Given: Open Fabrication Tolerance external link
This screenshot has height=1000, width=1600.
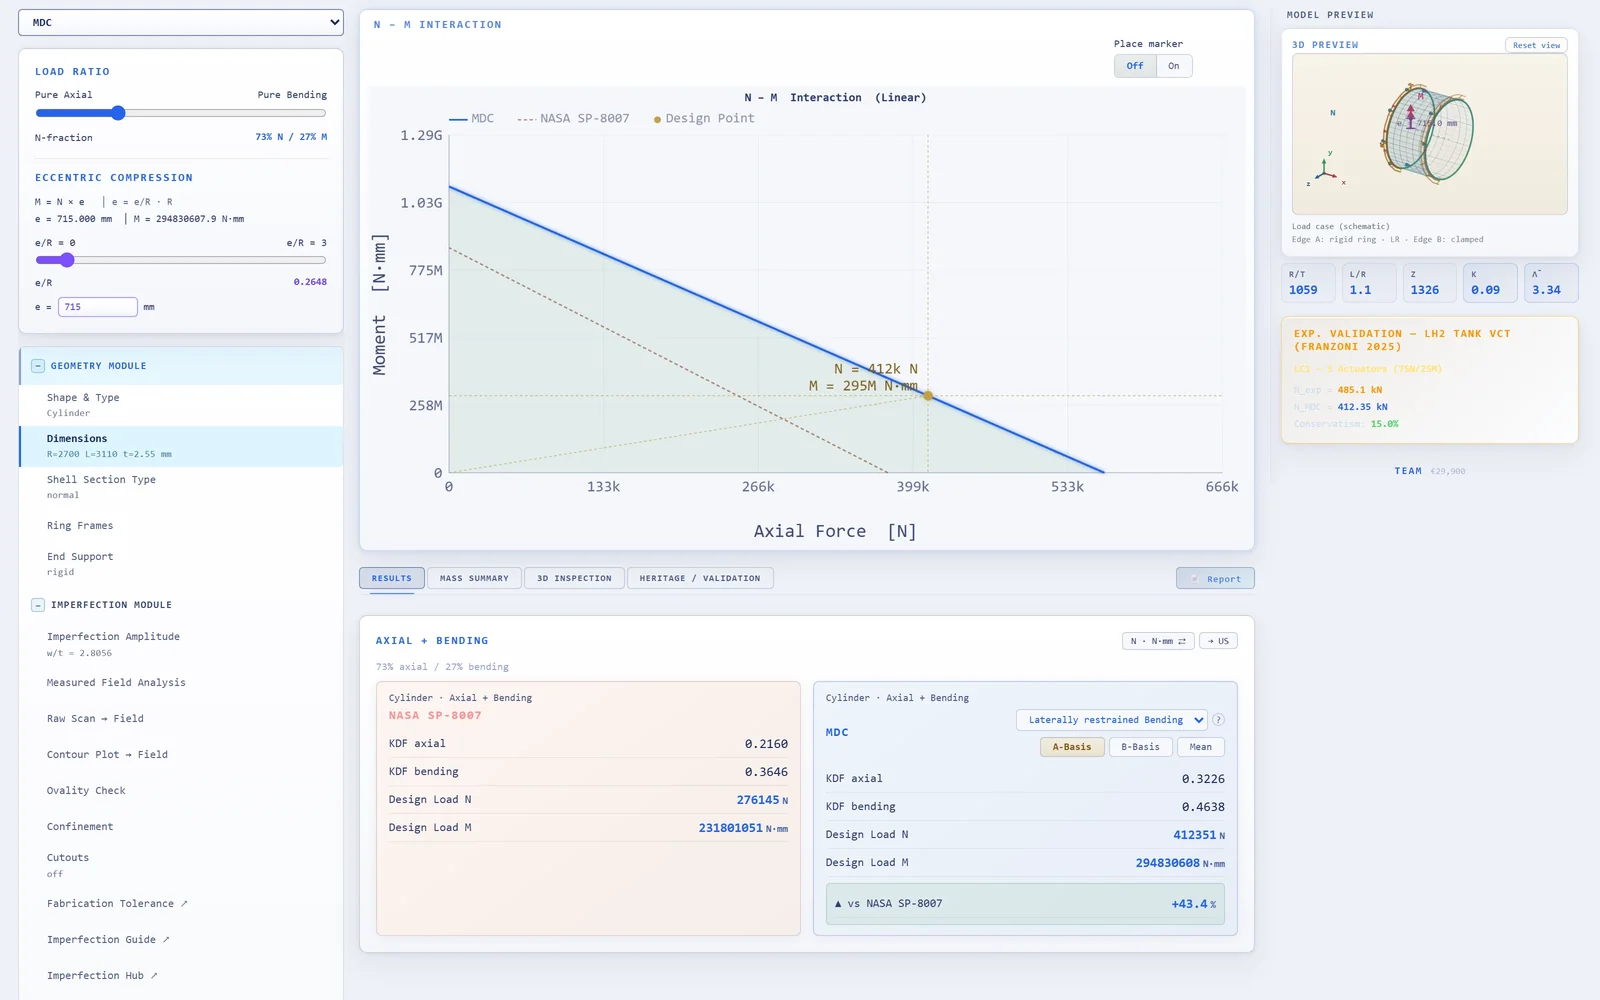Looking at the screenshot, I should click(181, 904).
